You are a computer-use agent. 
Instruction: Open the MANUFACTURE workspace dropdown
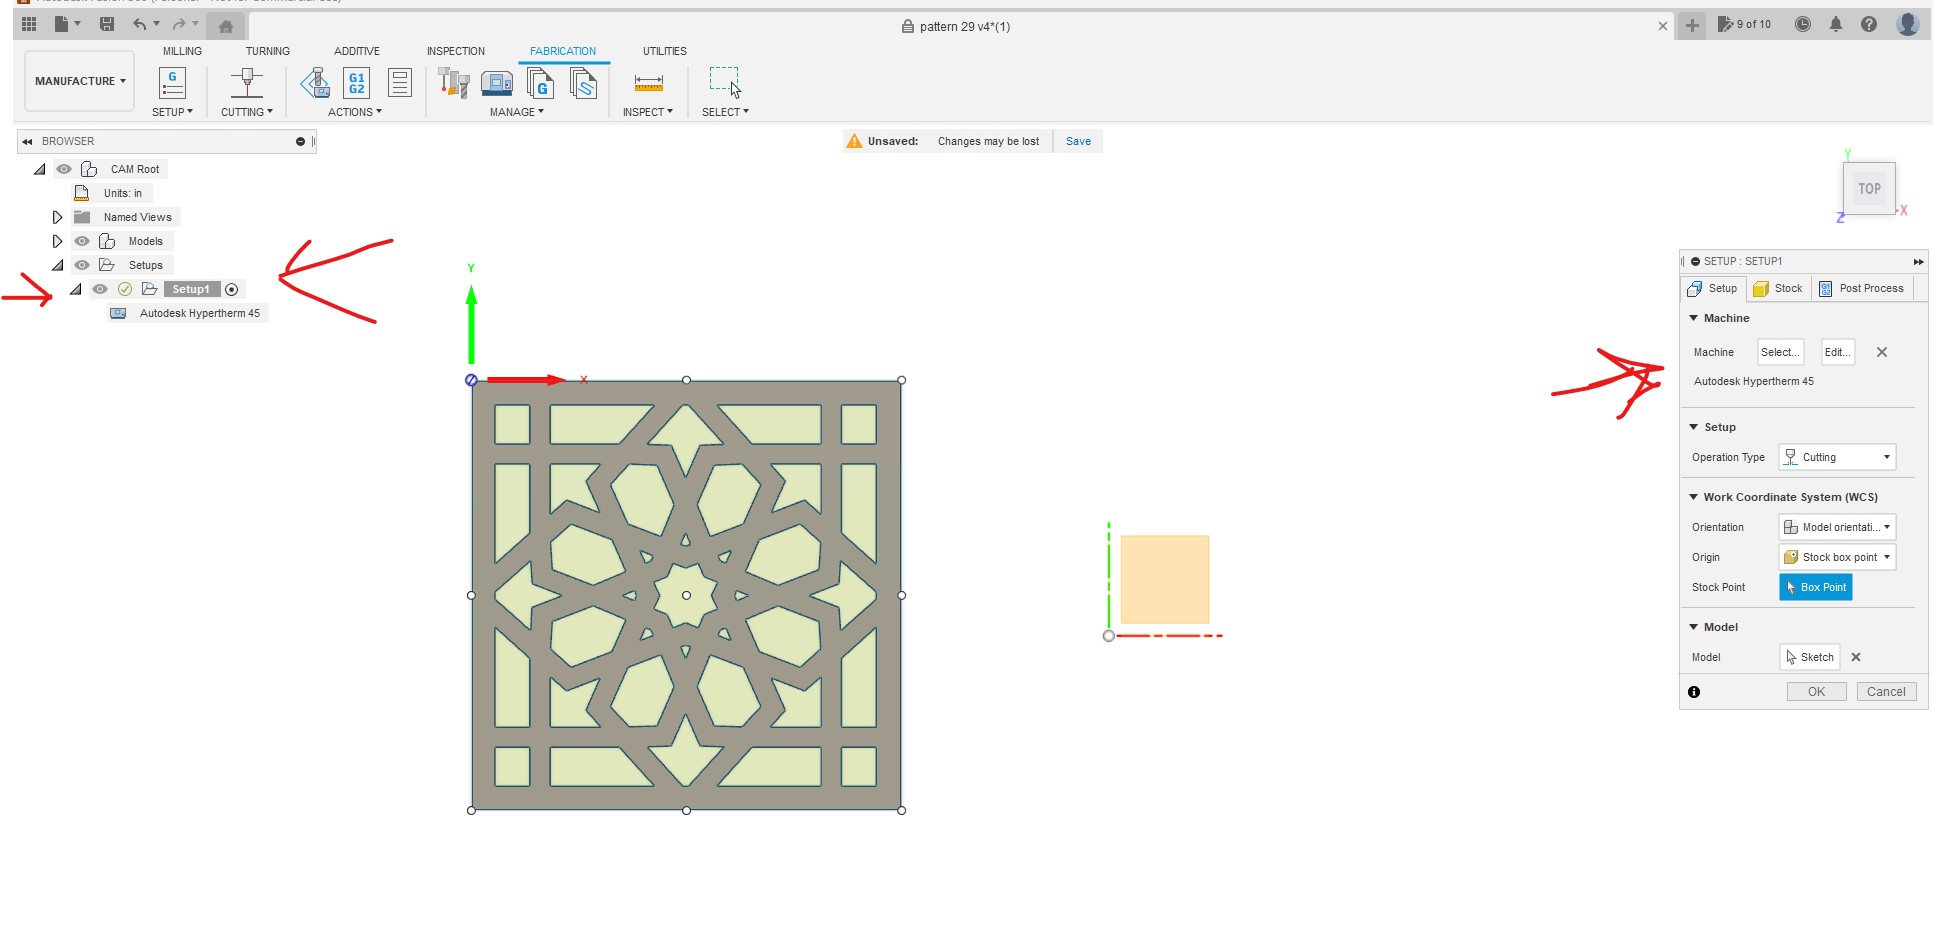coord(80,81)
